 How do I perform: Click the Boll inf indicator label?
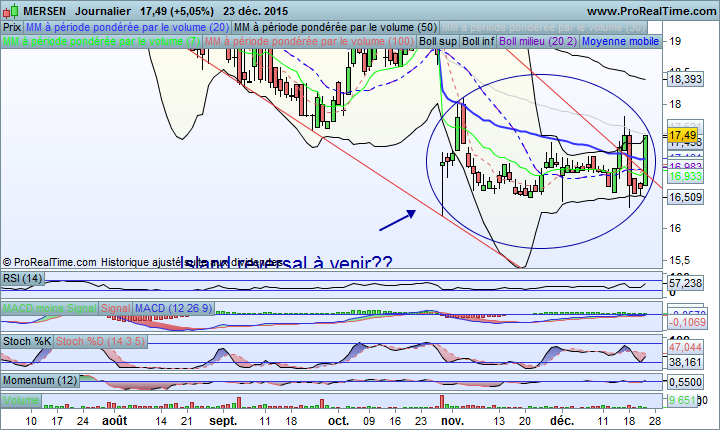[478, 41]
